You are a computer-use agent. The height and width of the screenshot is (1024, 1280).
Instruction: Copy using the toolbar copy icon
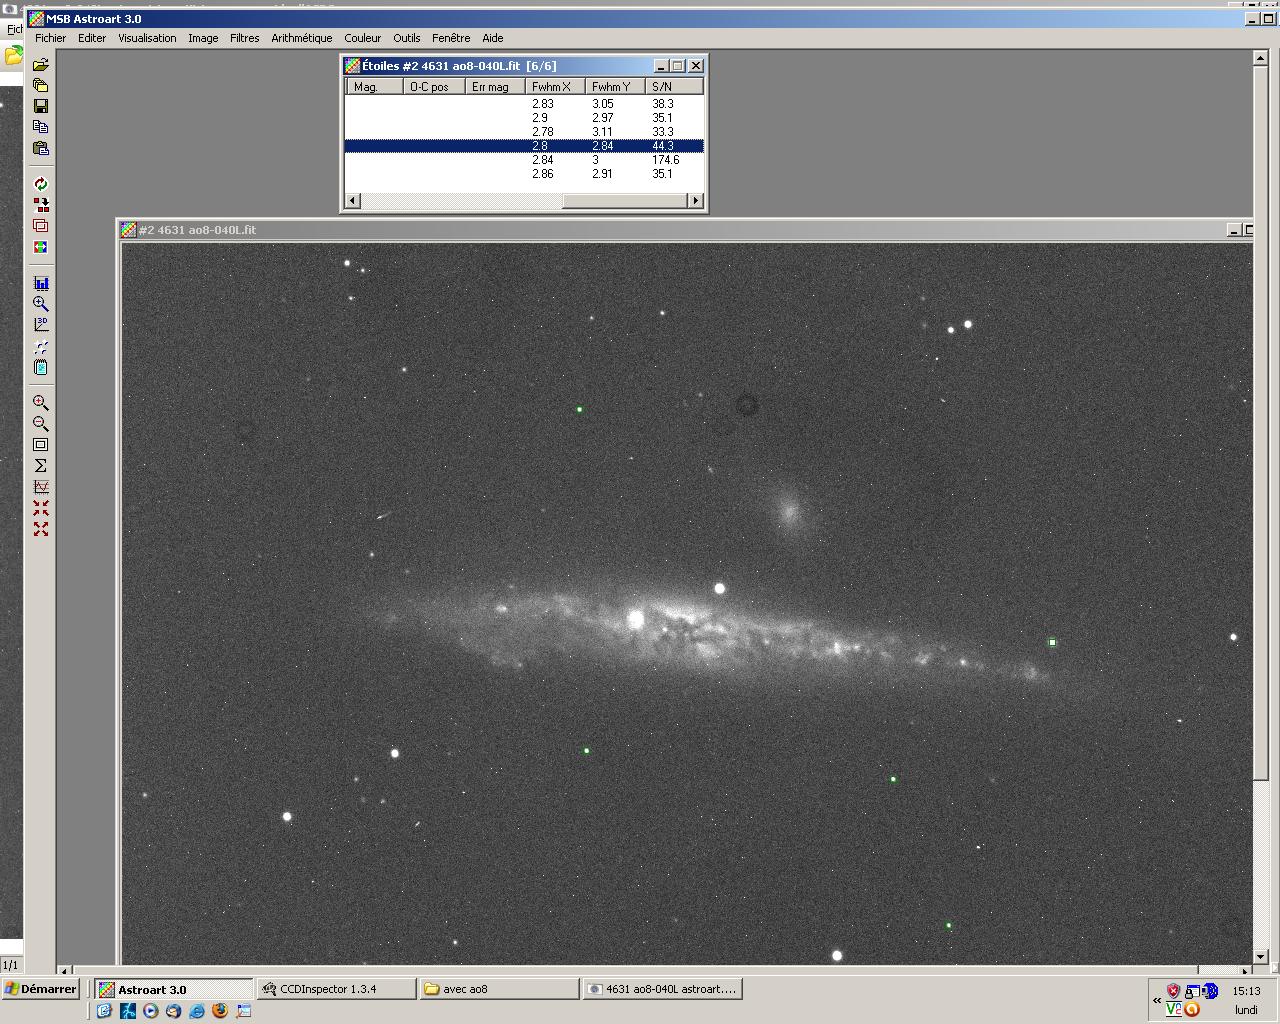click(x=41, y=127)
